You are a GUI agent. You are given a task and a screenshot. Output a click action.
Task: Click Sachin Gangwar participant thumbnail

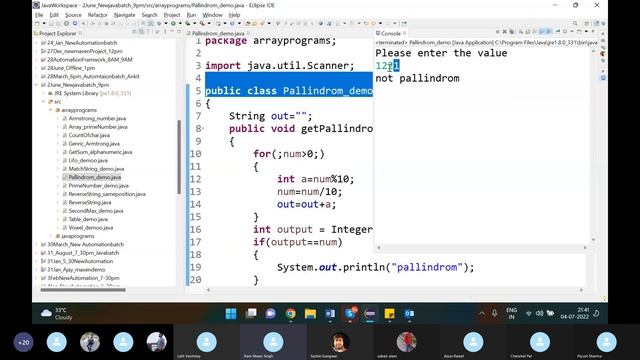[339, 342]
